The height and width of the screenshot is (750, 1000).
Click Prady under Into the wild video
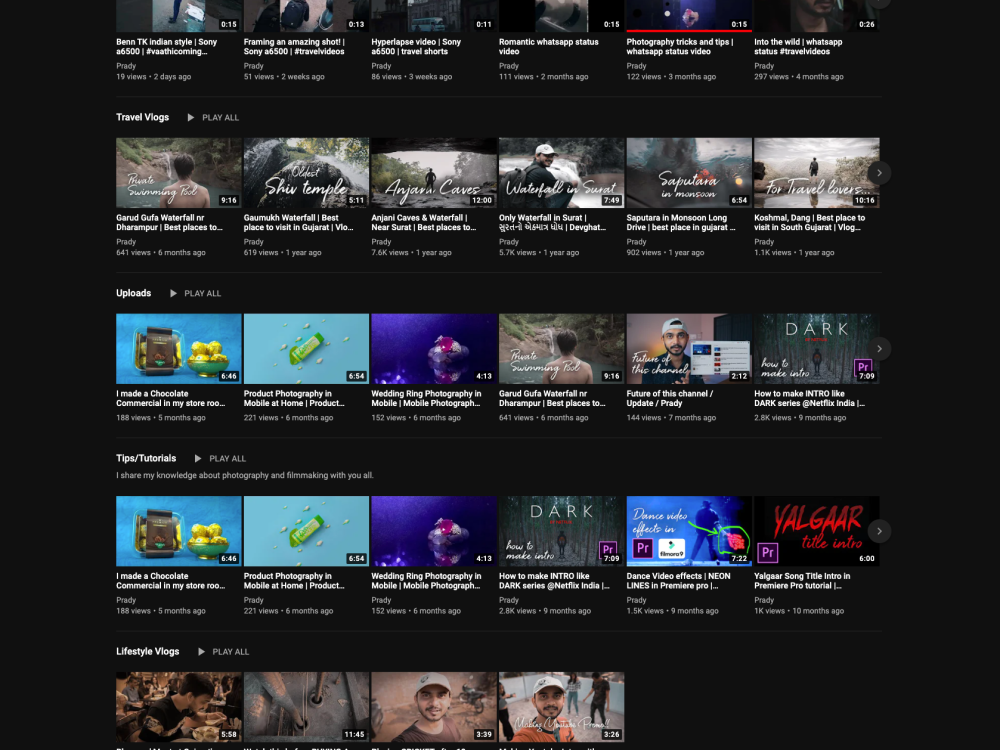[x=763, y=66]
